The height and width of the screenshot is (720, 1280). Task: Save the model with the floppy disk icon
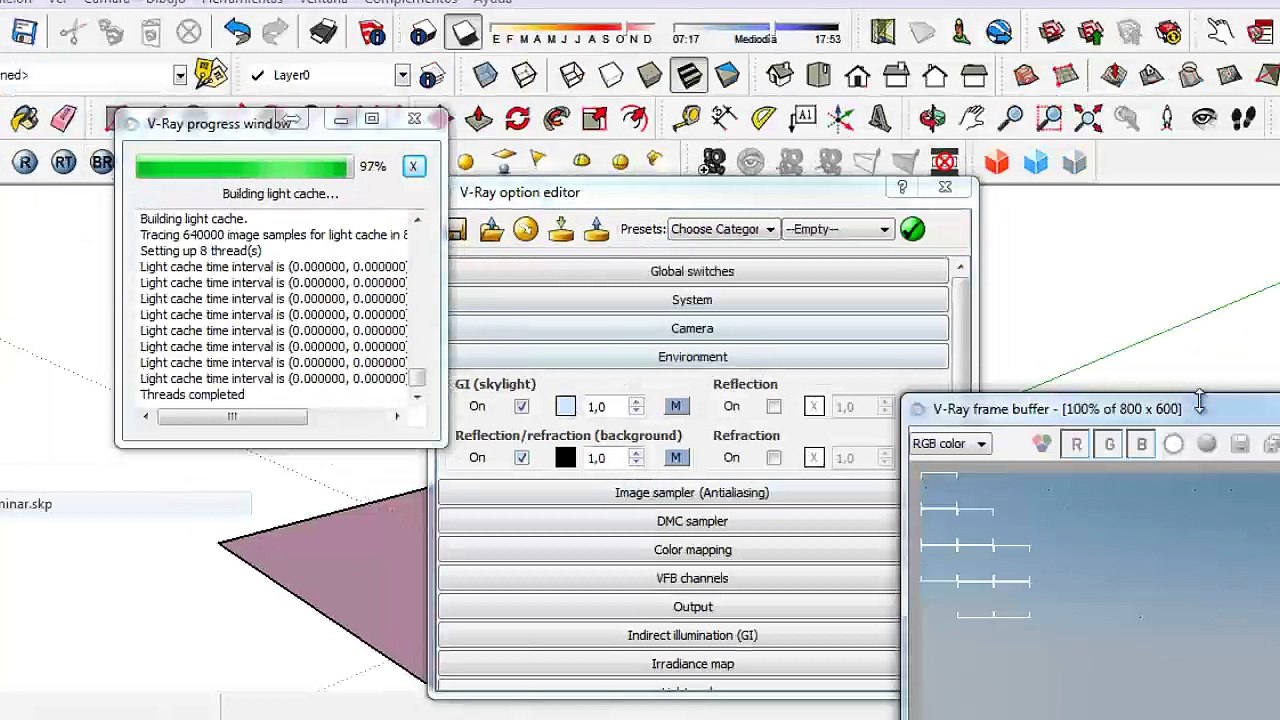click(x=24, y=32)
